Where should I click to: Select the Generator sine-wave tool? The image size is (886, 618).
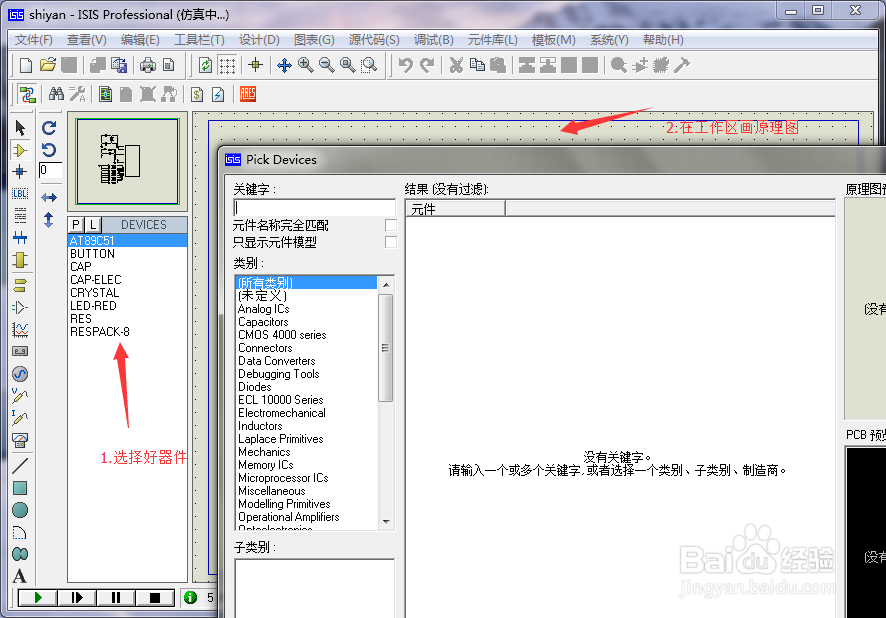pos(20,374)
